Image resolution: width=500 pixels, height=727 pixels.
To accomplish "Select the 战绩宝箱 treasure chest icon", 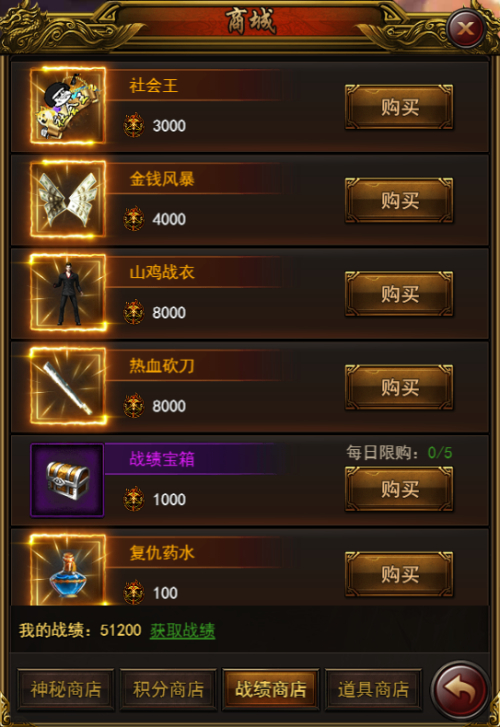I will point(67,480).
